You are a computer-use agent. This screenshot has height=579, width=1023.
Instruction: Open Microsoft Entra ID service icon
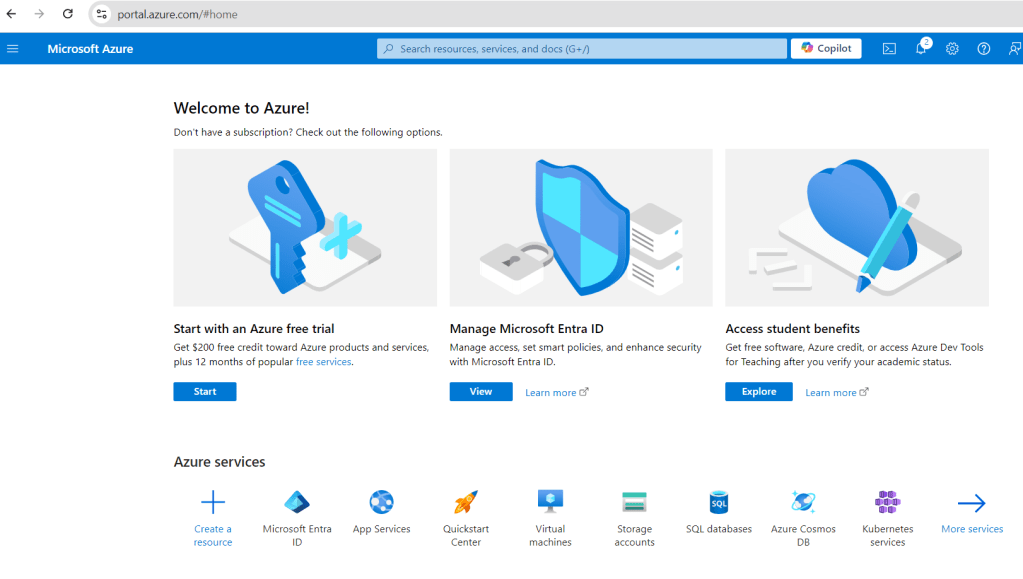pyautogui.click(x=297, y=503)
